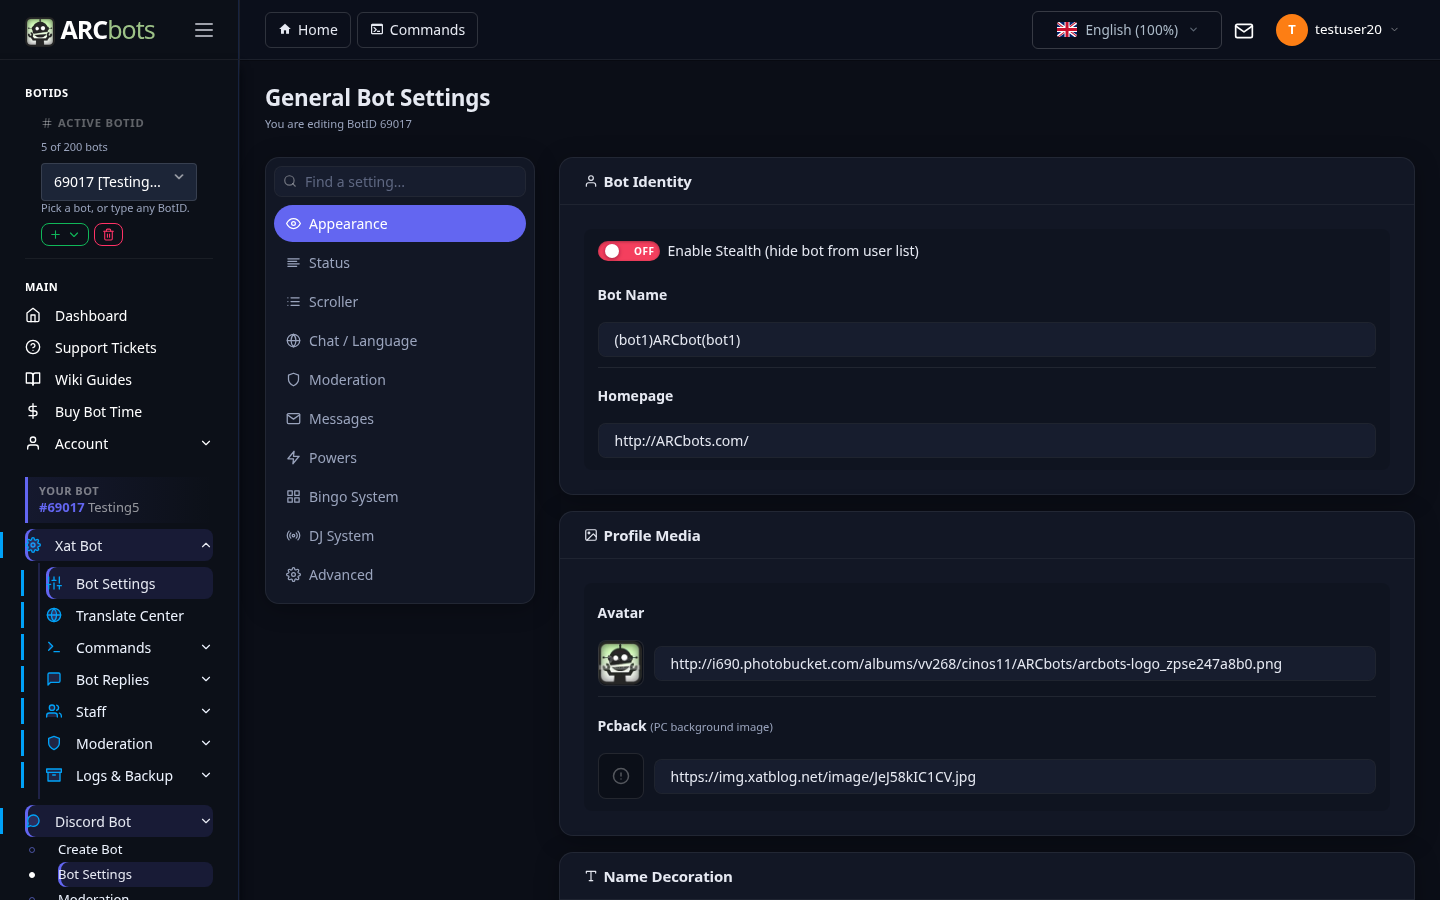The height and width of the screenshot is (900, 1440).
Task: Open the active BotID selector 69017
Action: pos(119,181)
